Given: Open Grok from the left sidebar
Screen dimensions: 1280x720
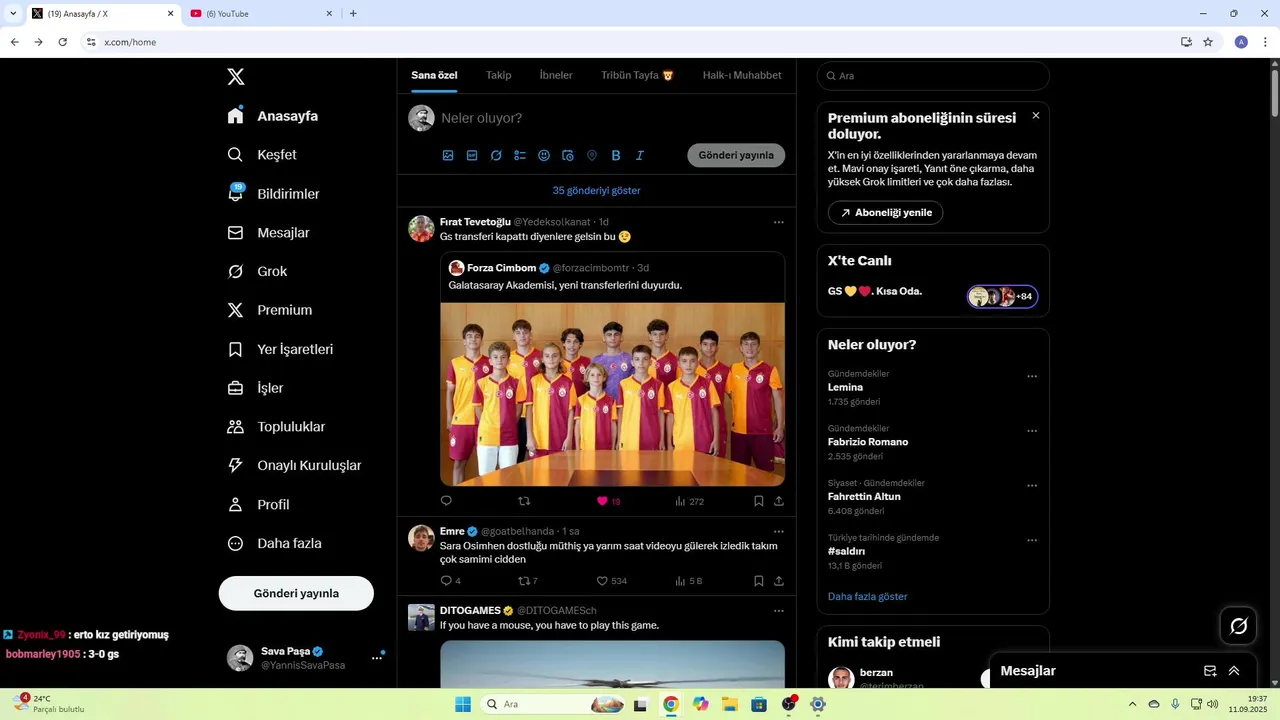Looking at the screenshot, I should [x=257, y=272].
